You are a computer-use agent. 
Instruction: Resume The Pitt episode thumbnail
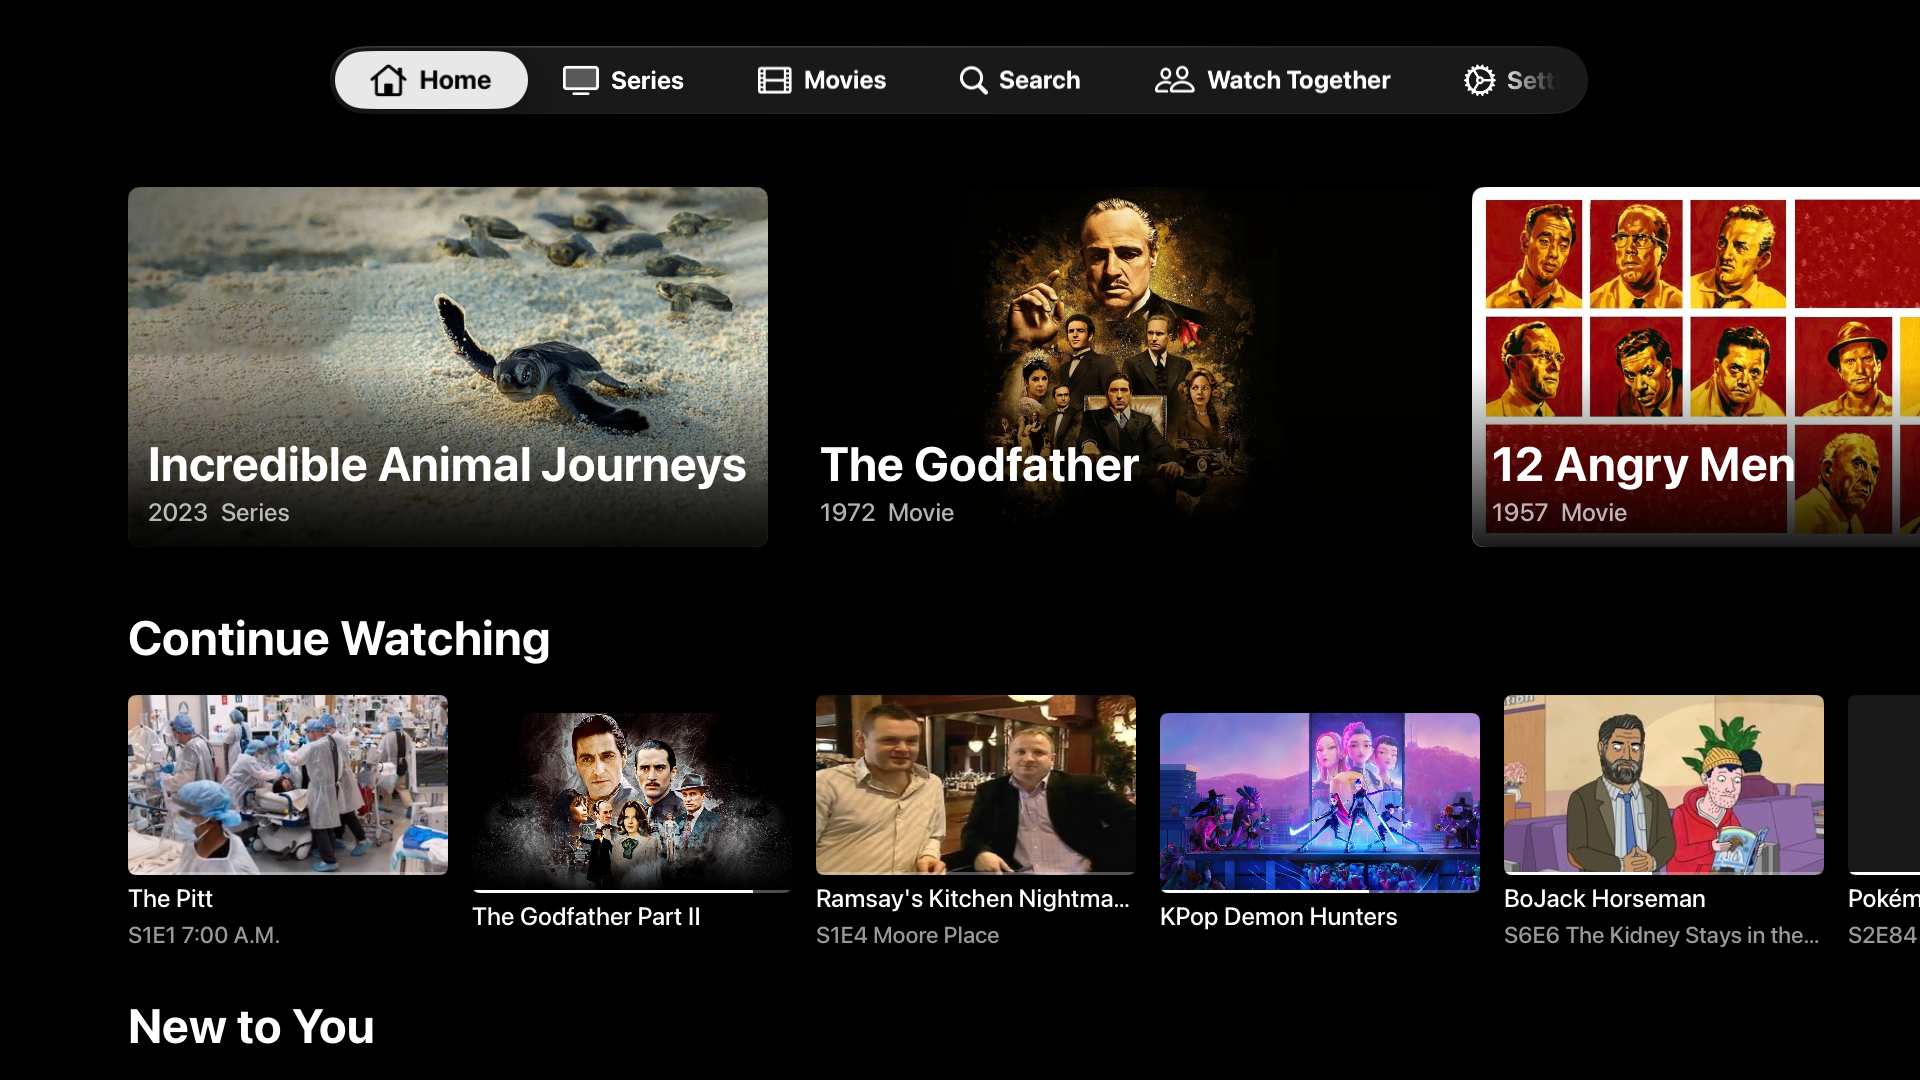pos(288,785)
